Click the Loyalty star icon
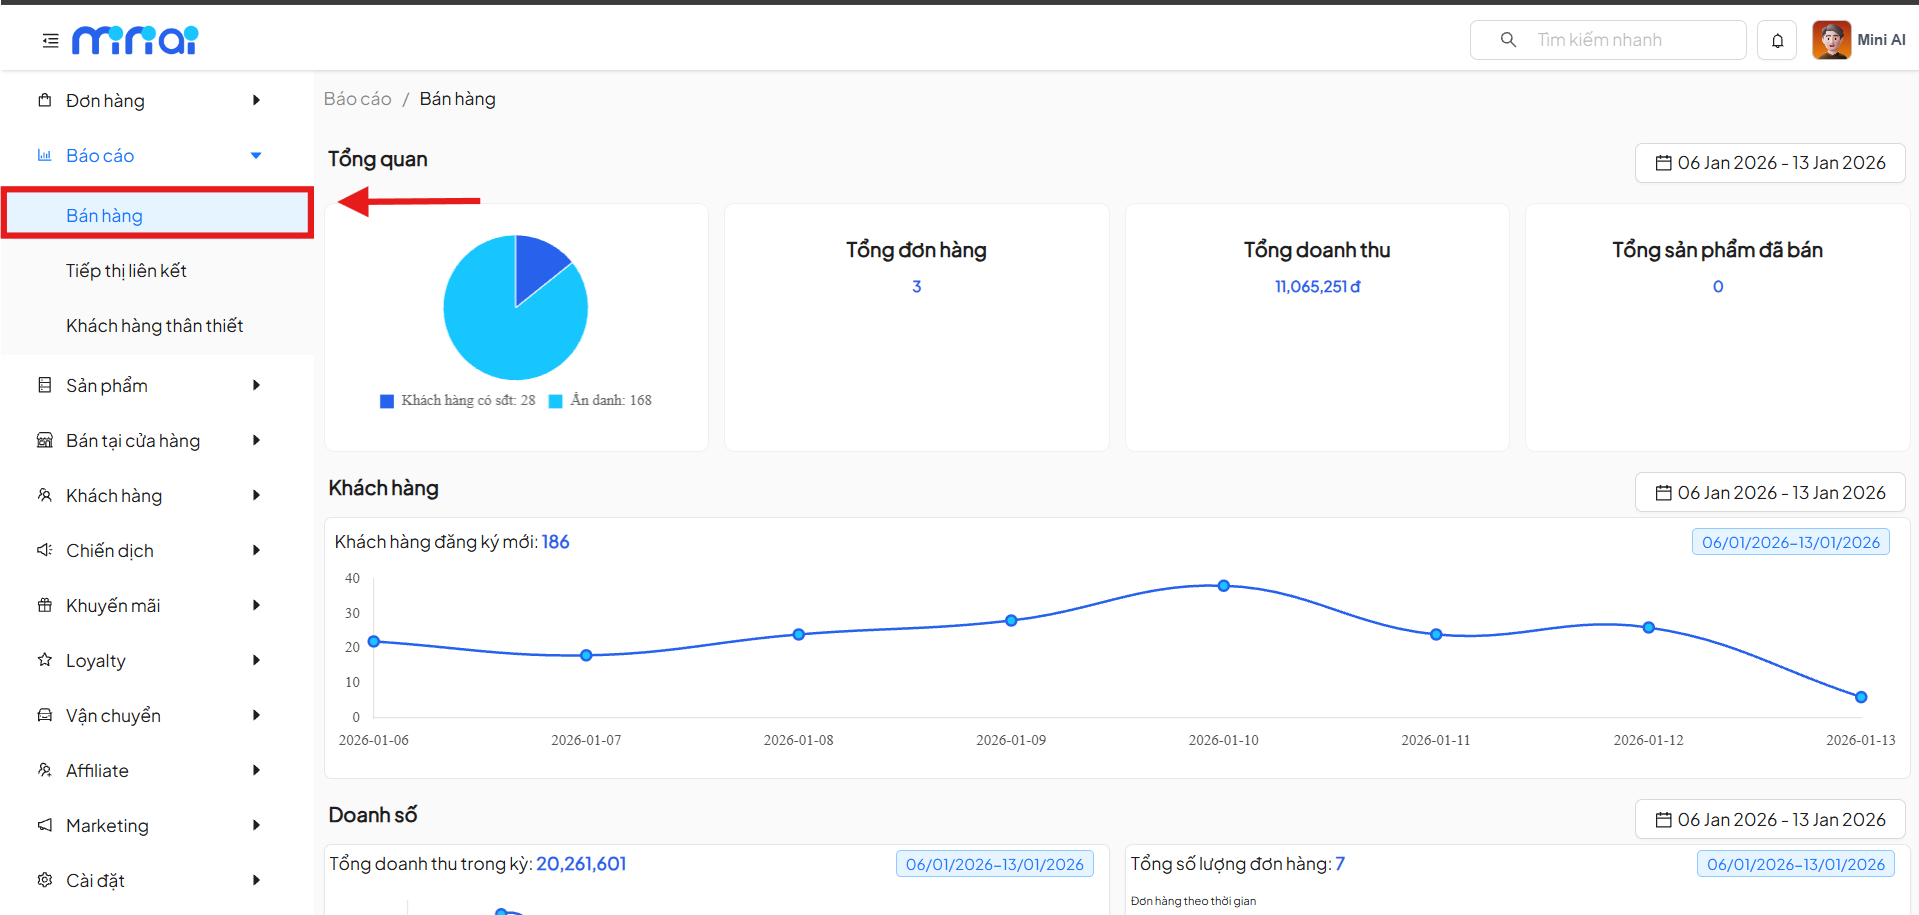The image size is (1919, 915). (45, 660)
